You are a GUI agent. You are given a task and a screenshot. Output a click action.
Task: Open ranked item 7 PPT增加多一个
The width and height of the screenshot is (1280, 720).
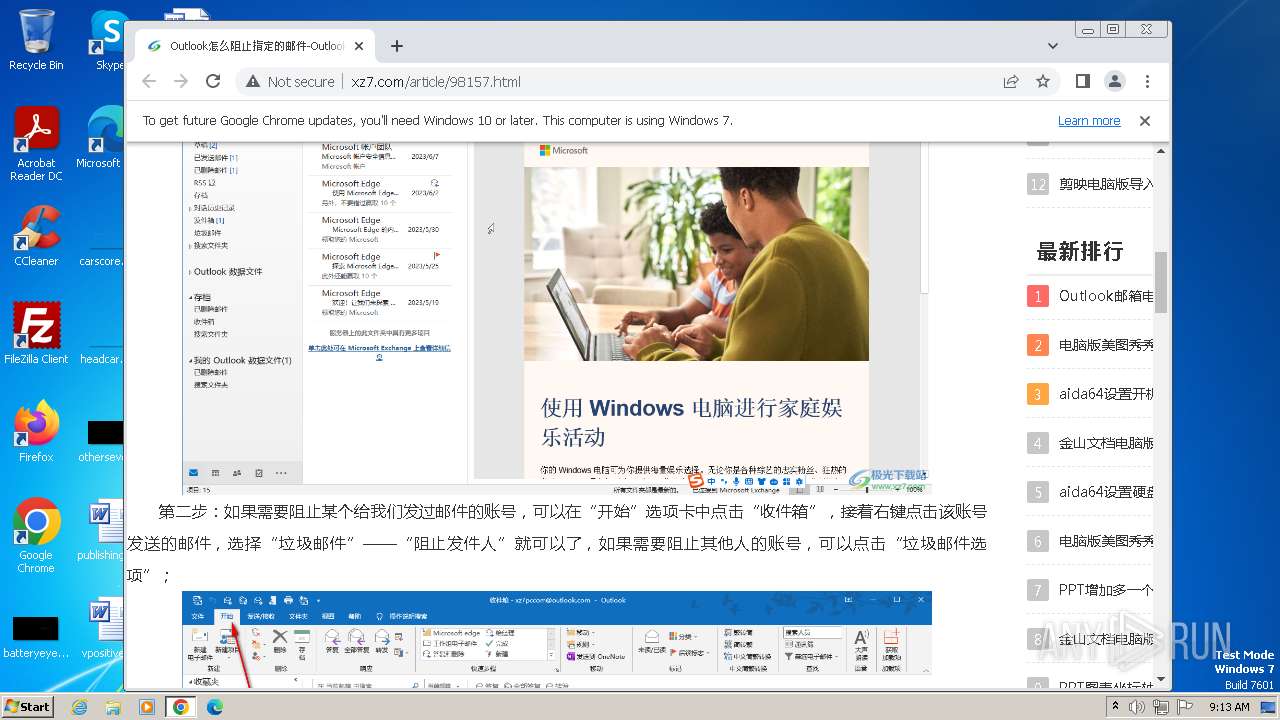coord(1106,590)
